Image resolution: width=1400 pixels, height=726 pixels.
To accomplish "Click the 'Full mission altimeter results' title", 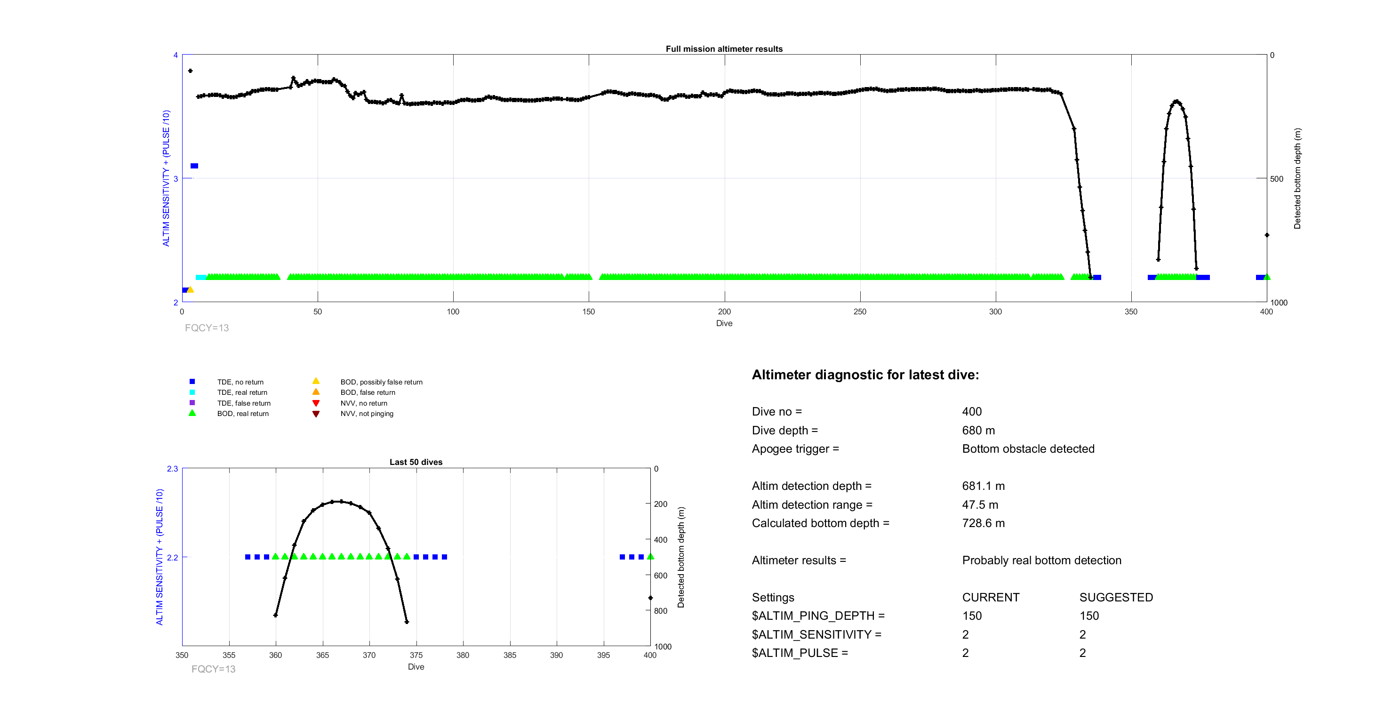I will (724, 49).
